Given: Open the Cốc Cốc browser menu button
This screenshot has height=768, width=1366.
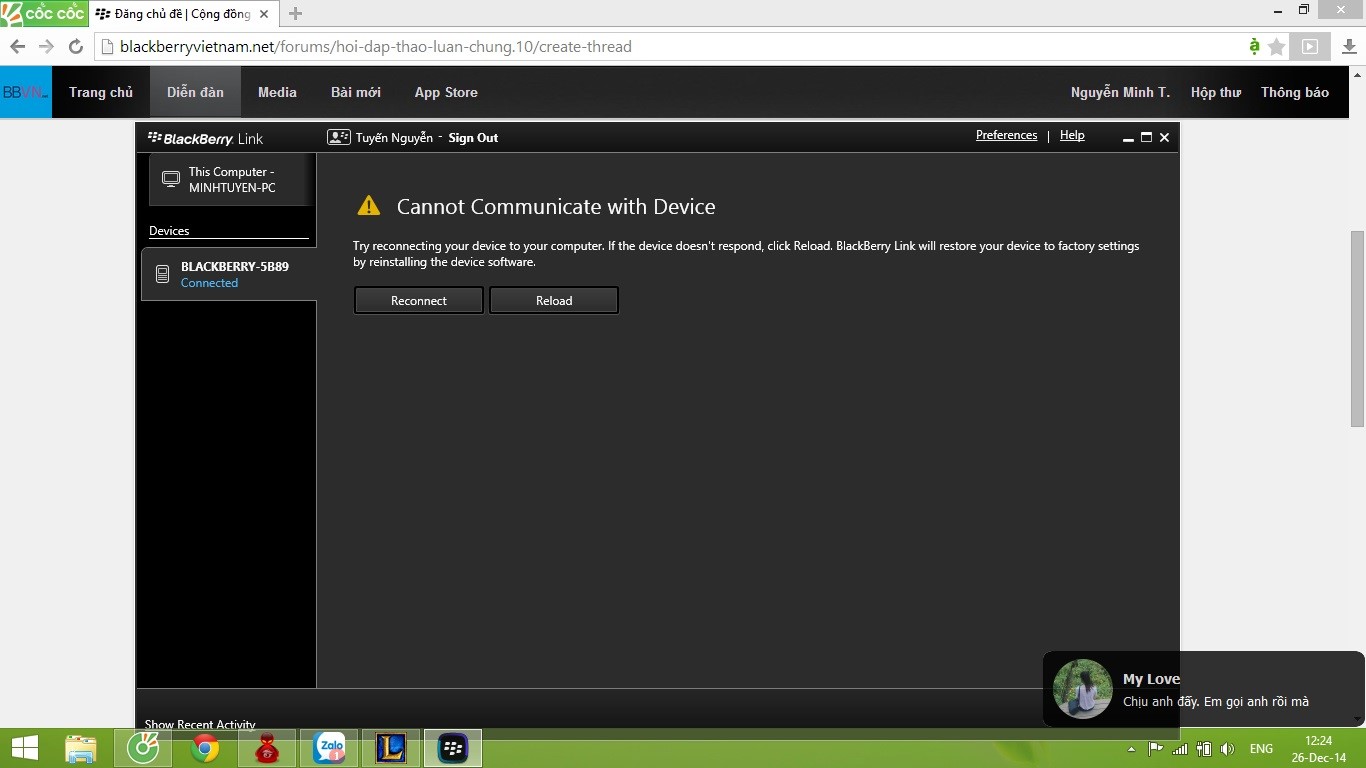Looking at the screenshot, I should click(44, 13).
